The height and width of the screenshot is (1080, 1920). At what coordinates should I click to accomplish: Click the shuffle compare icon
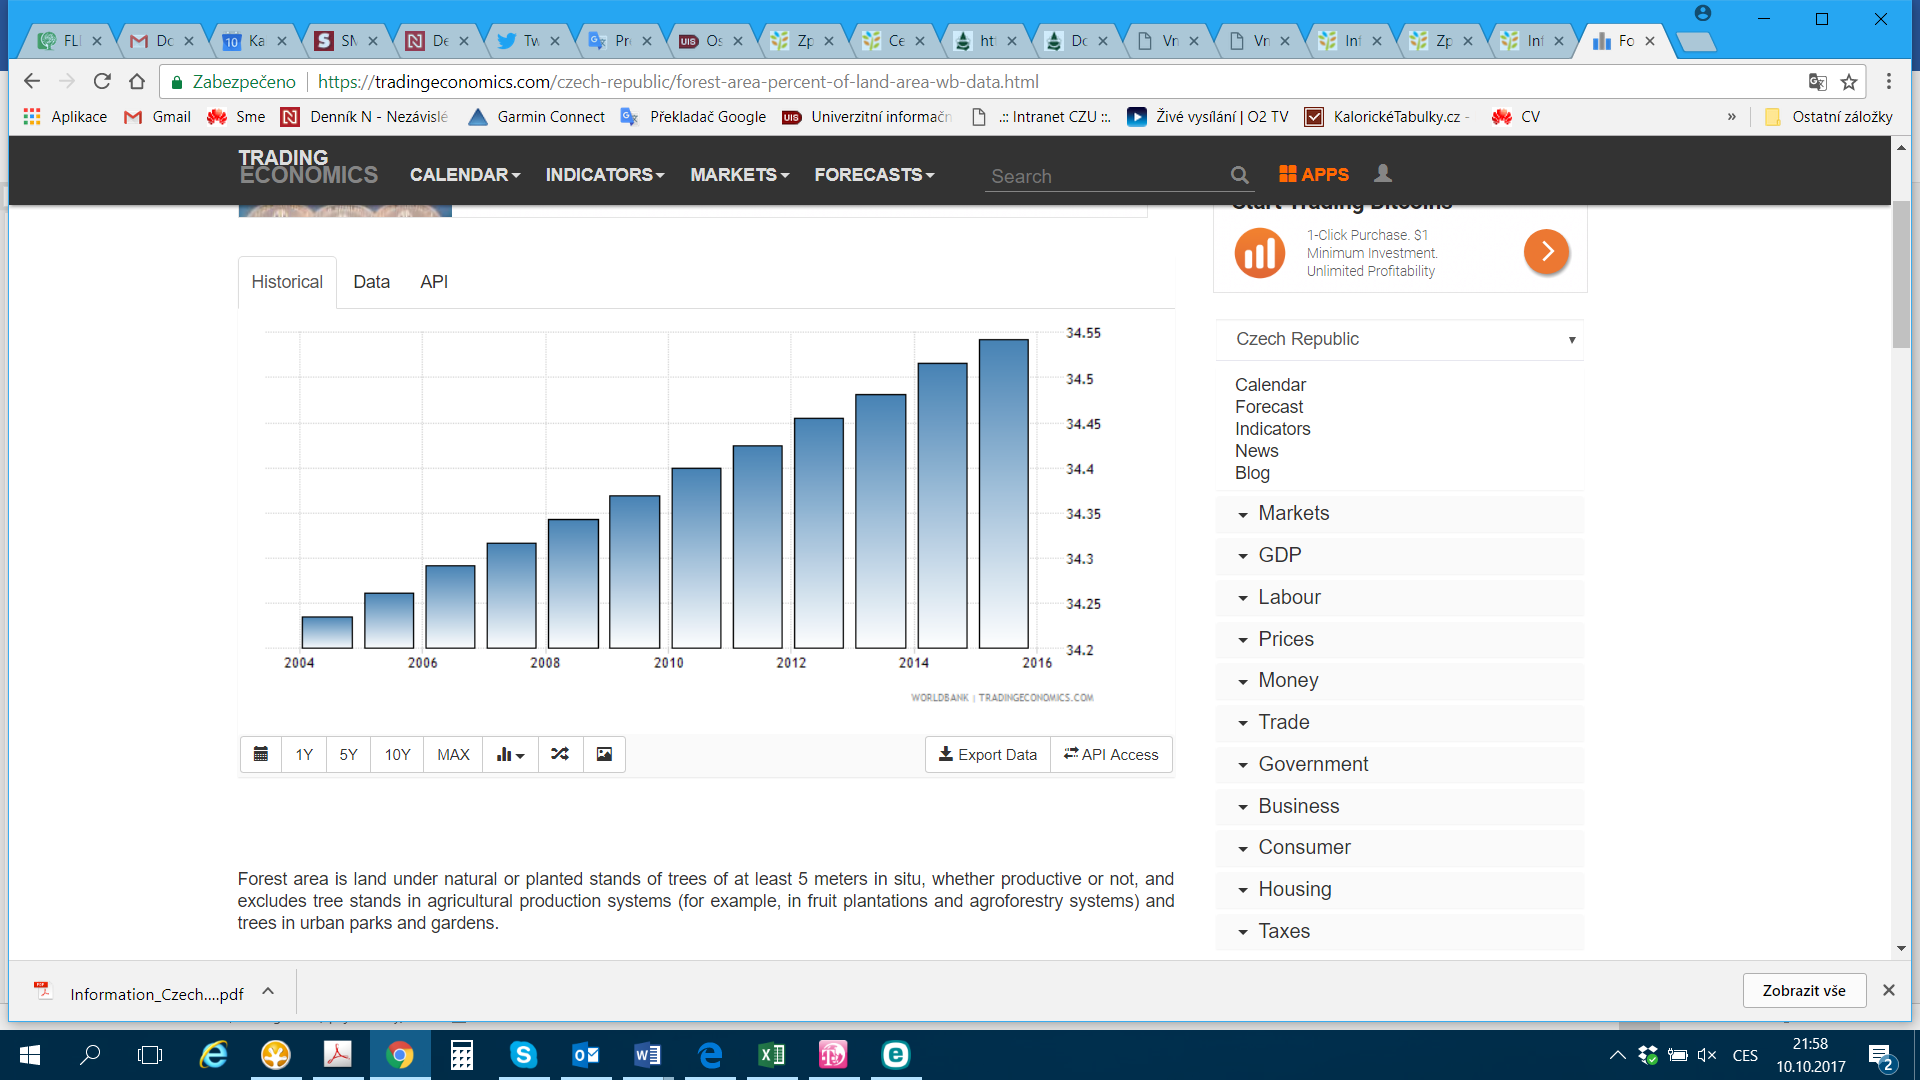[x=560, y=754]
